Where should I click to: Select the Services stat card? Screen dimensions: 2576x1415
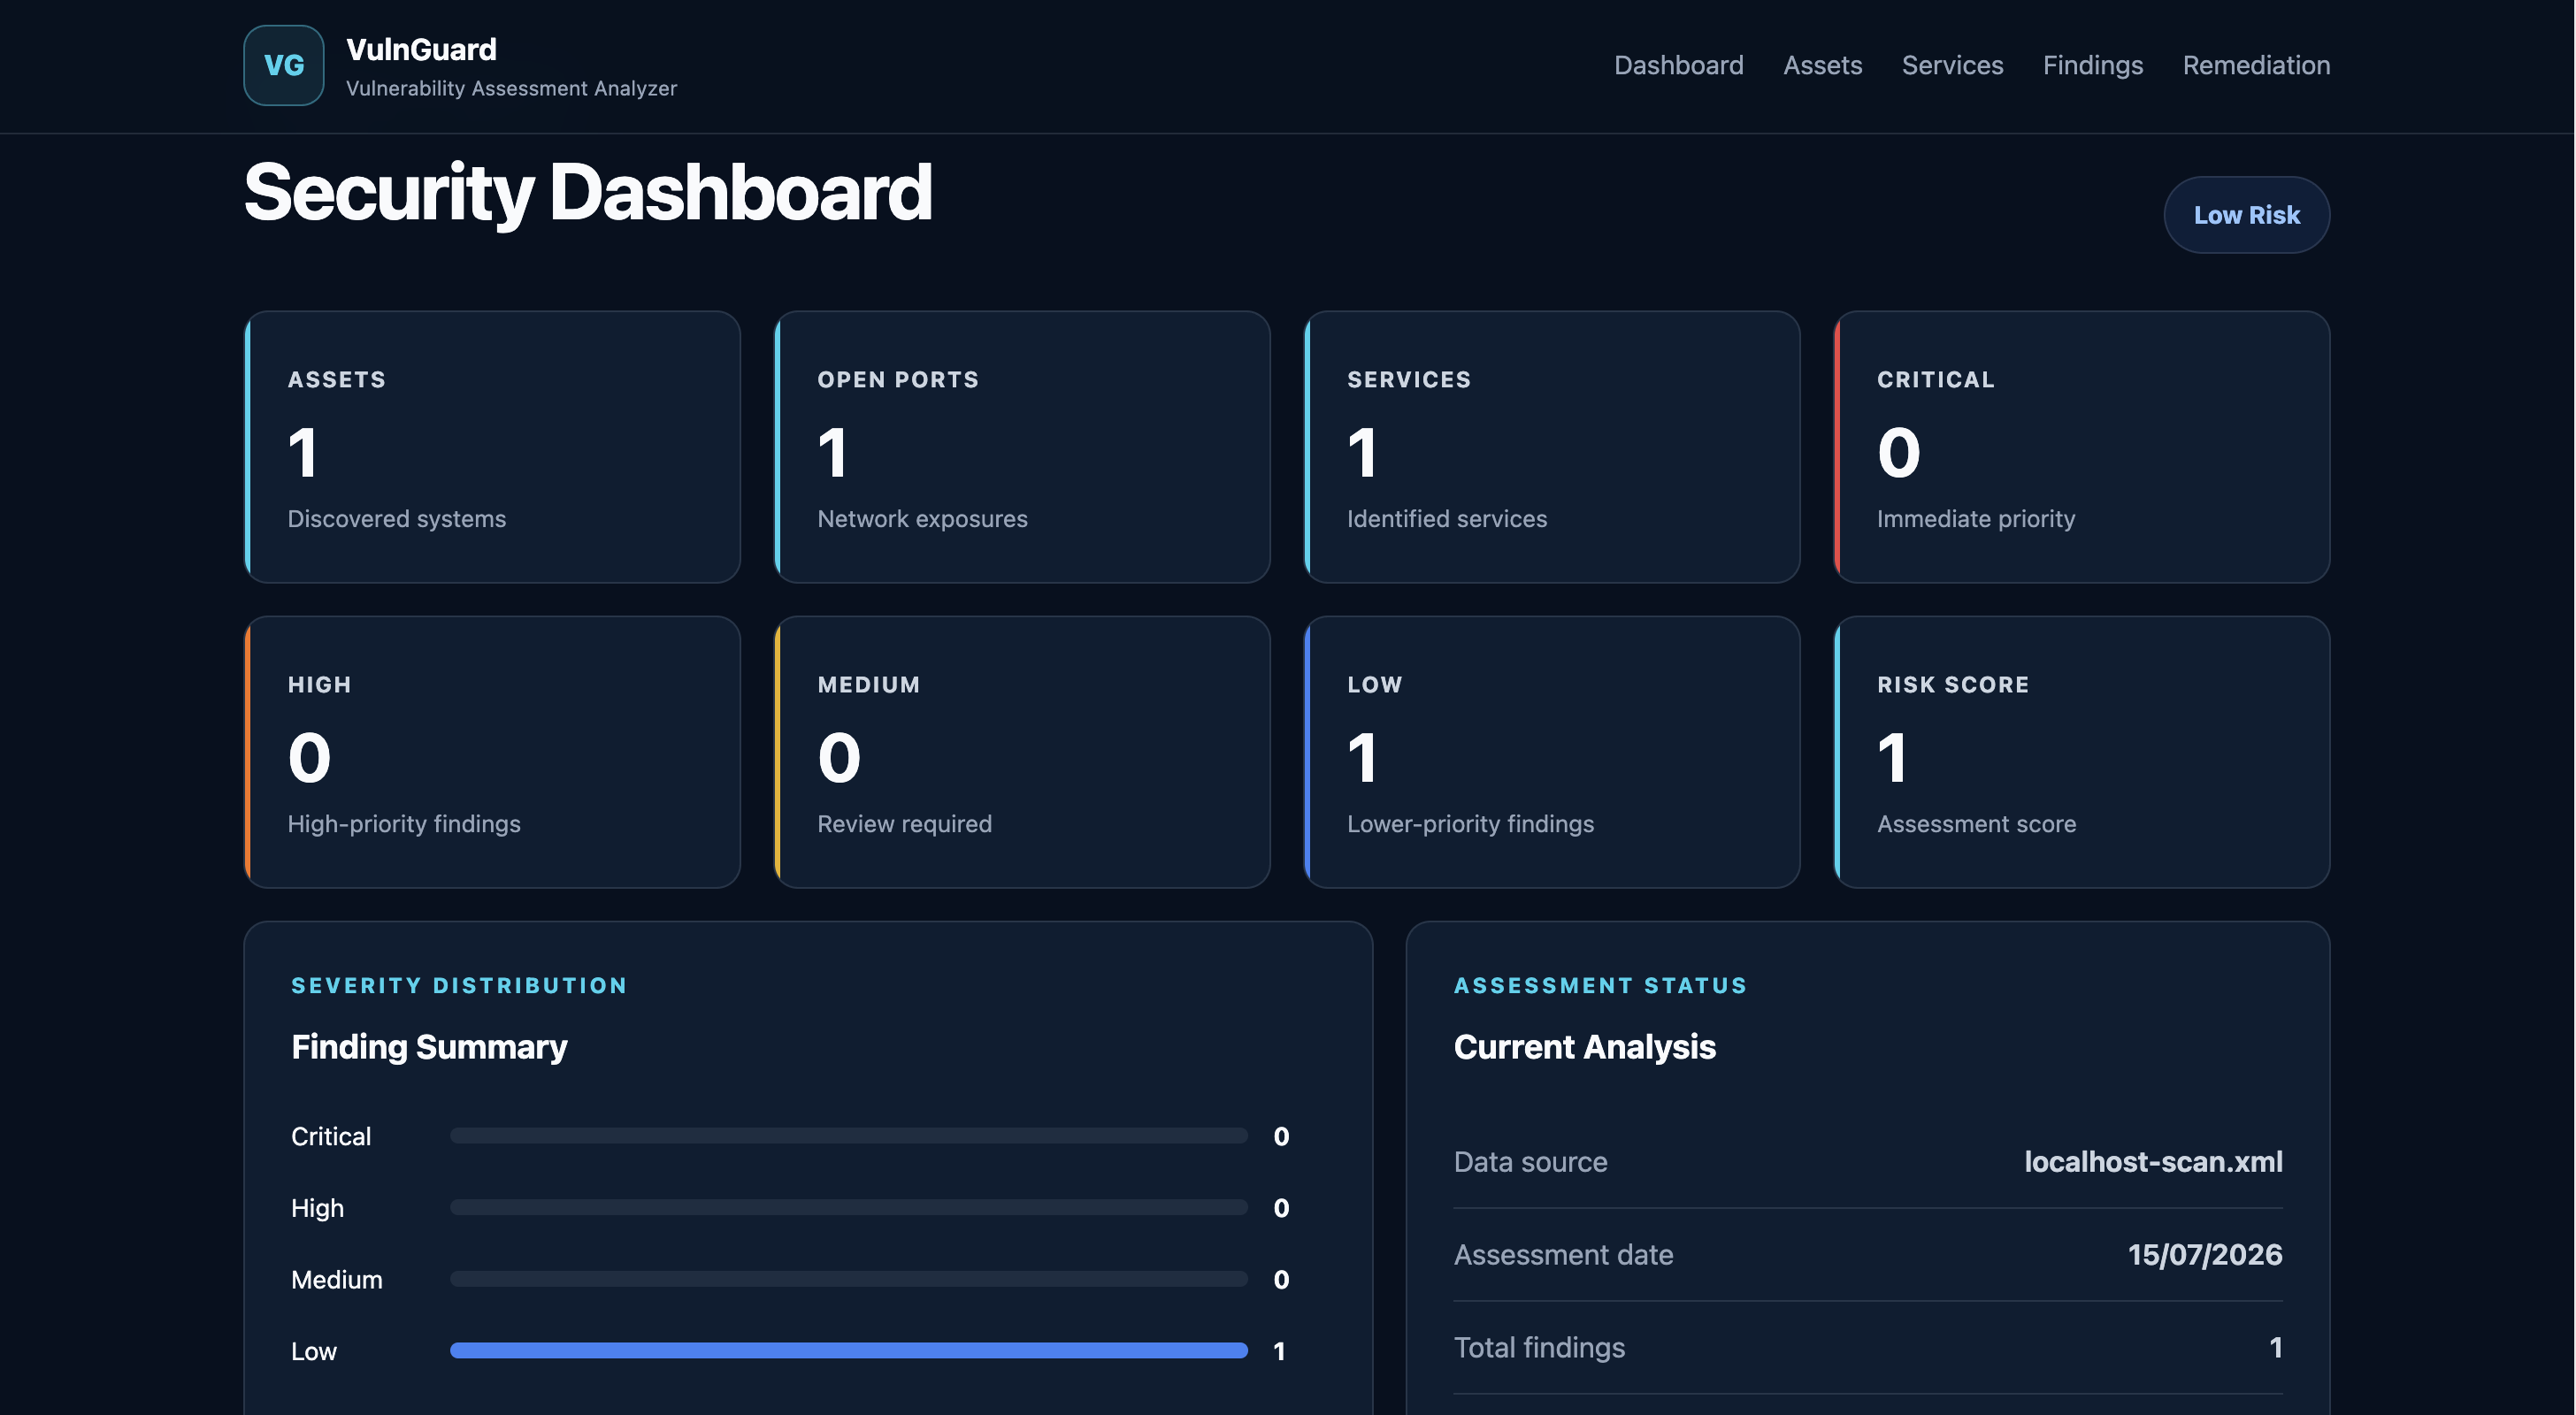[1552, 447]
